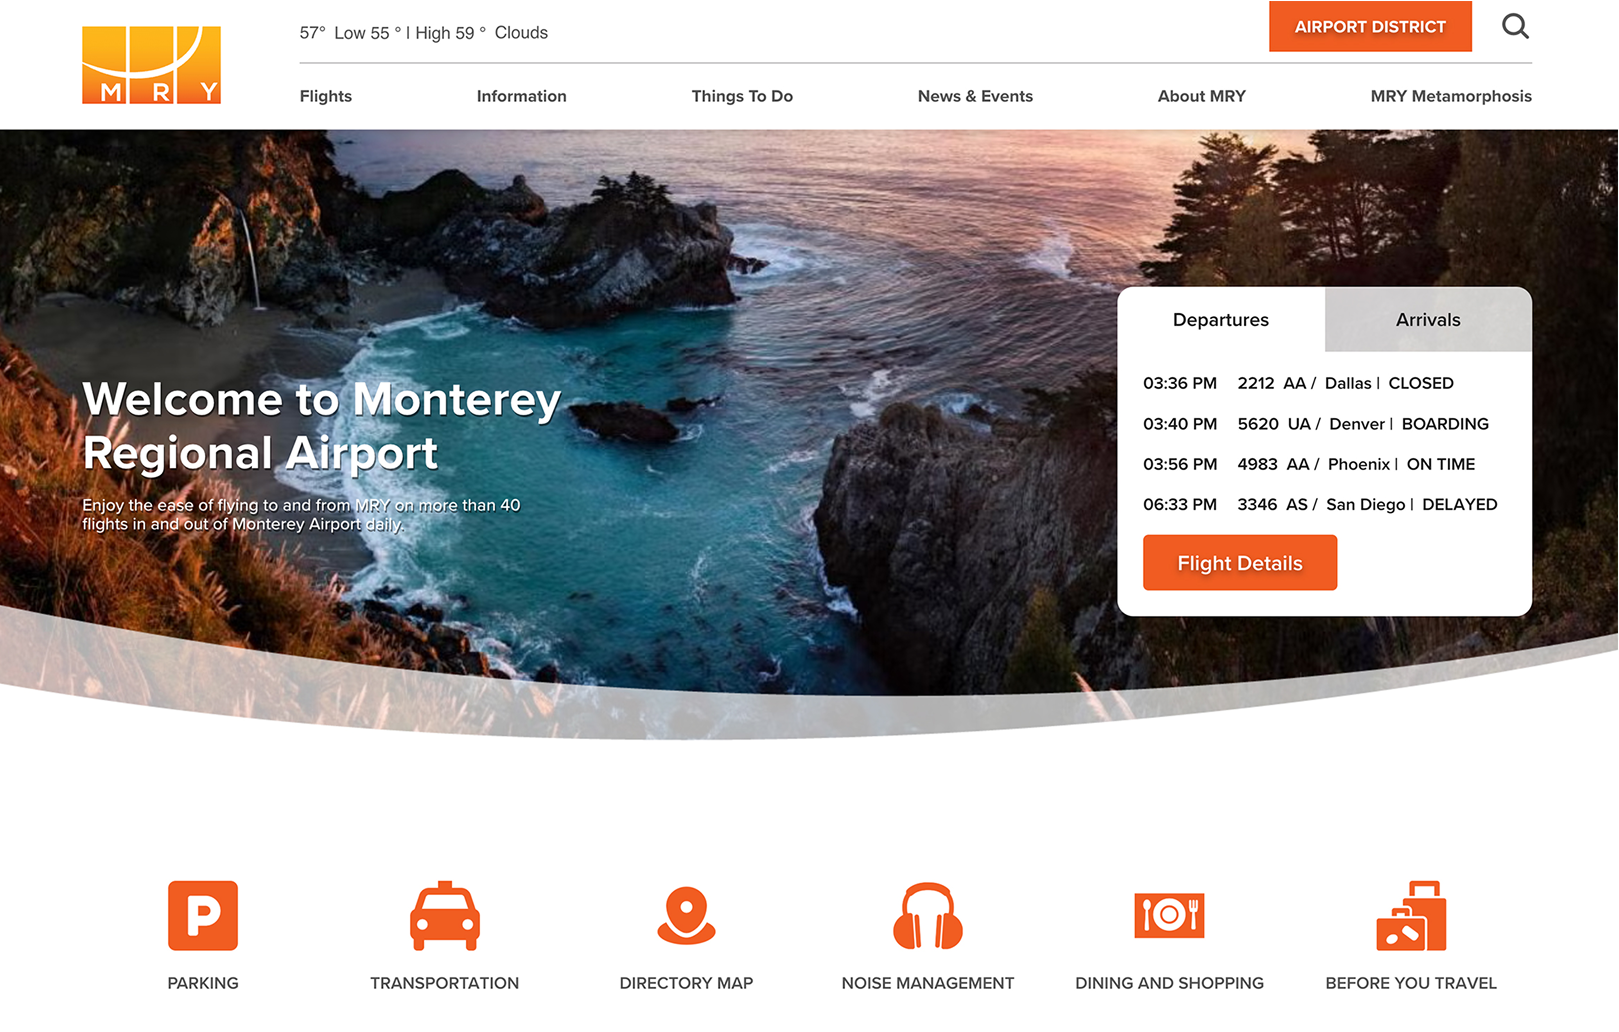Viewport: 1619px width, 1032px height.
Task: Expand the Information navigation item
Action: coord(521,96)
